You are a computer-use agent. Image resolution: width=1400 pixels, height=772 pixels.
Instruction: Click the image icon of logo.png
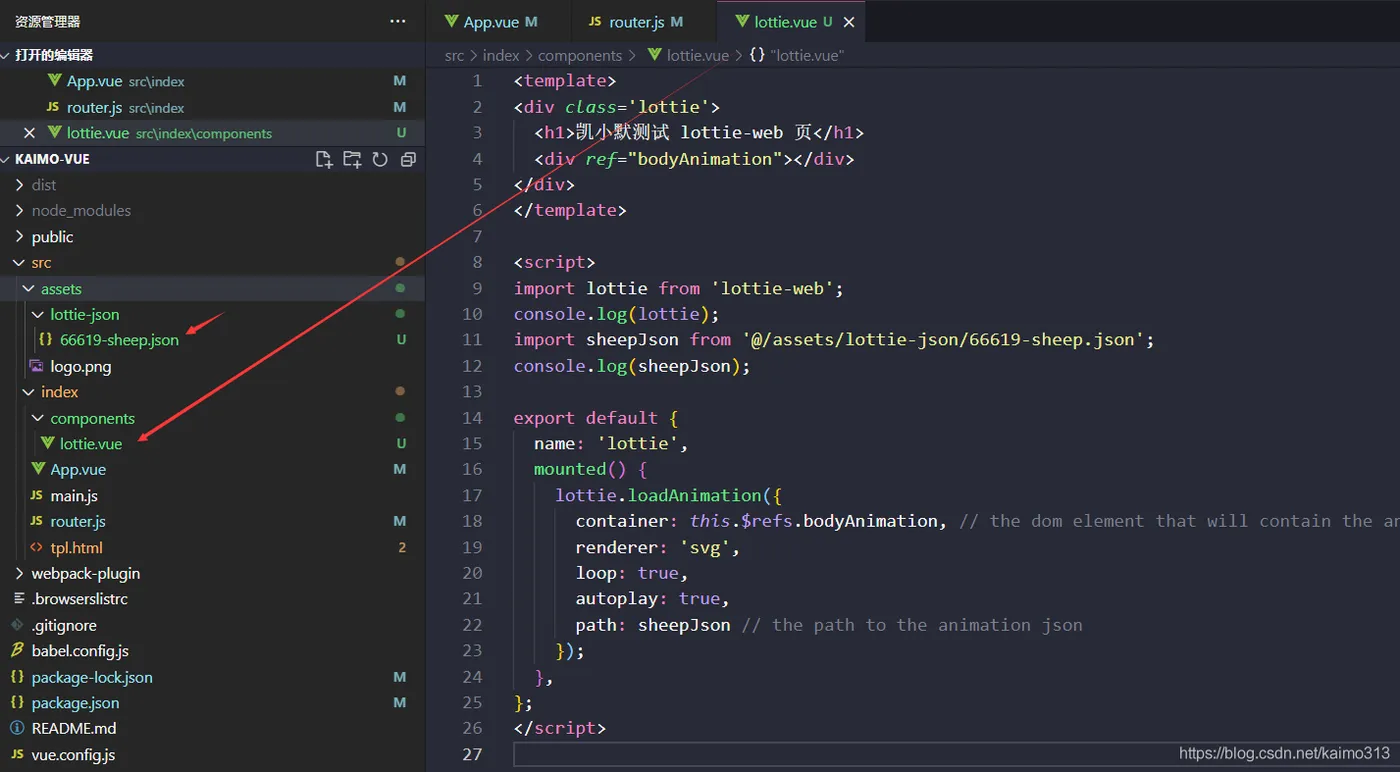(36, 366)
